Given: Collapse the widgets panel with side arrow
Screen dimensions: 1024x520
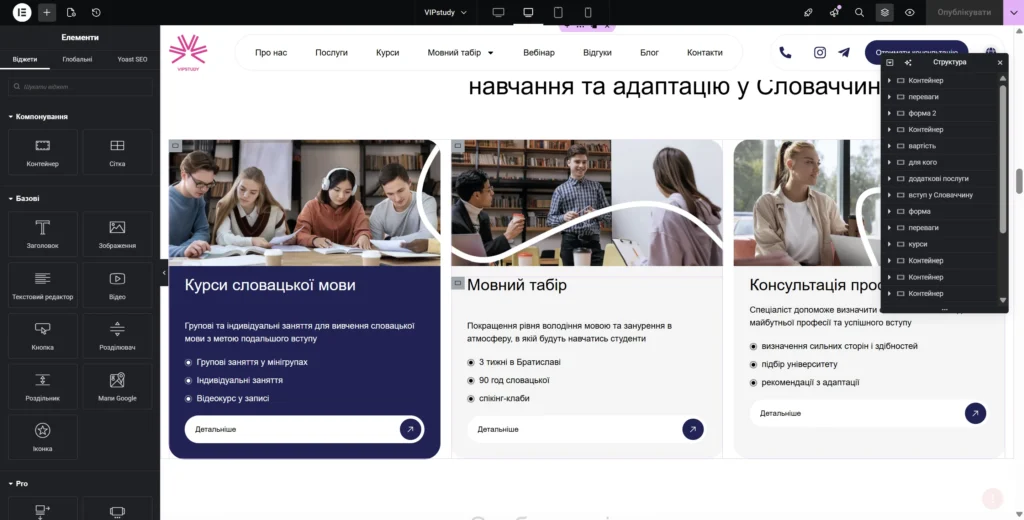Looking at the screenshot, I should click(164, 272).
